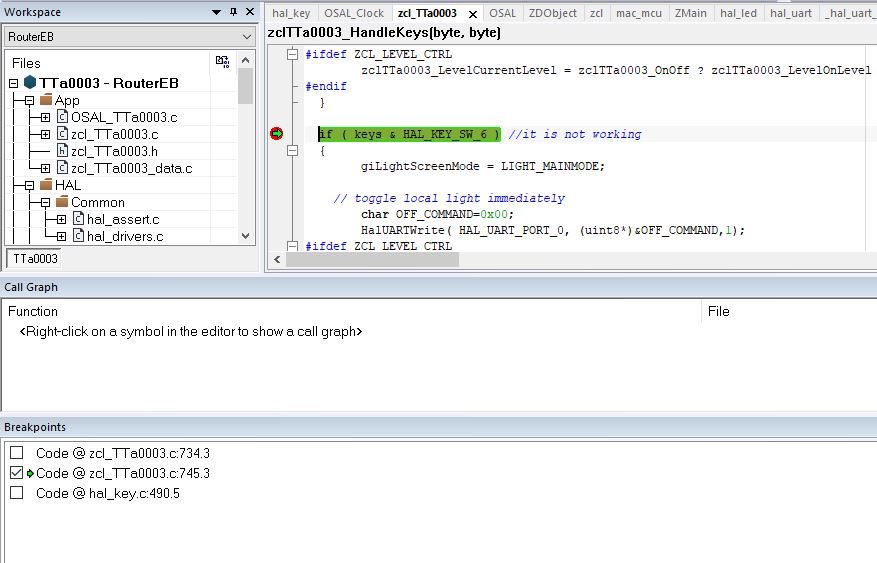Switch to the hal_led editor tab
This screenshot has width=877, height=563.
pyautogui.click(x=738, y=13)
